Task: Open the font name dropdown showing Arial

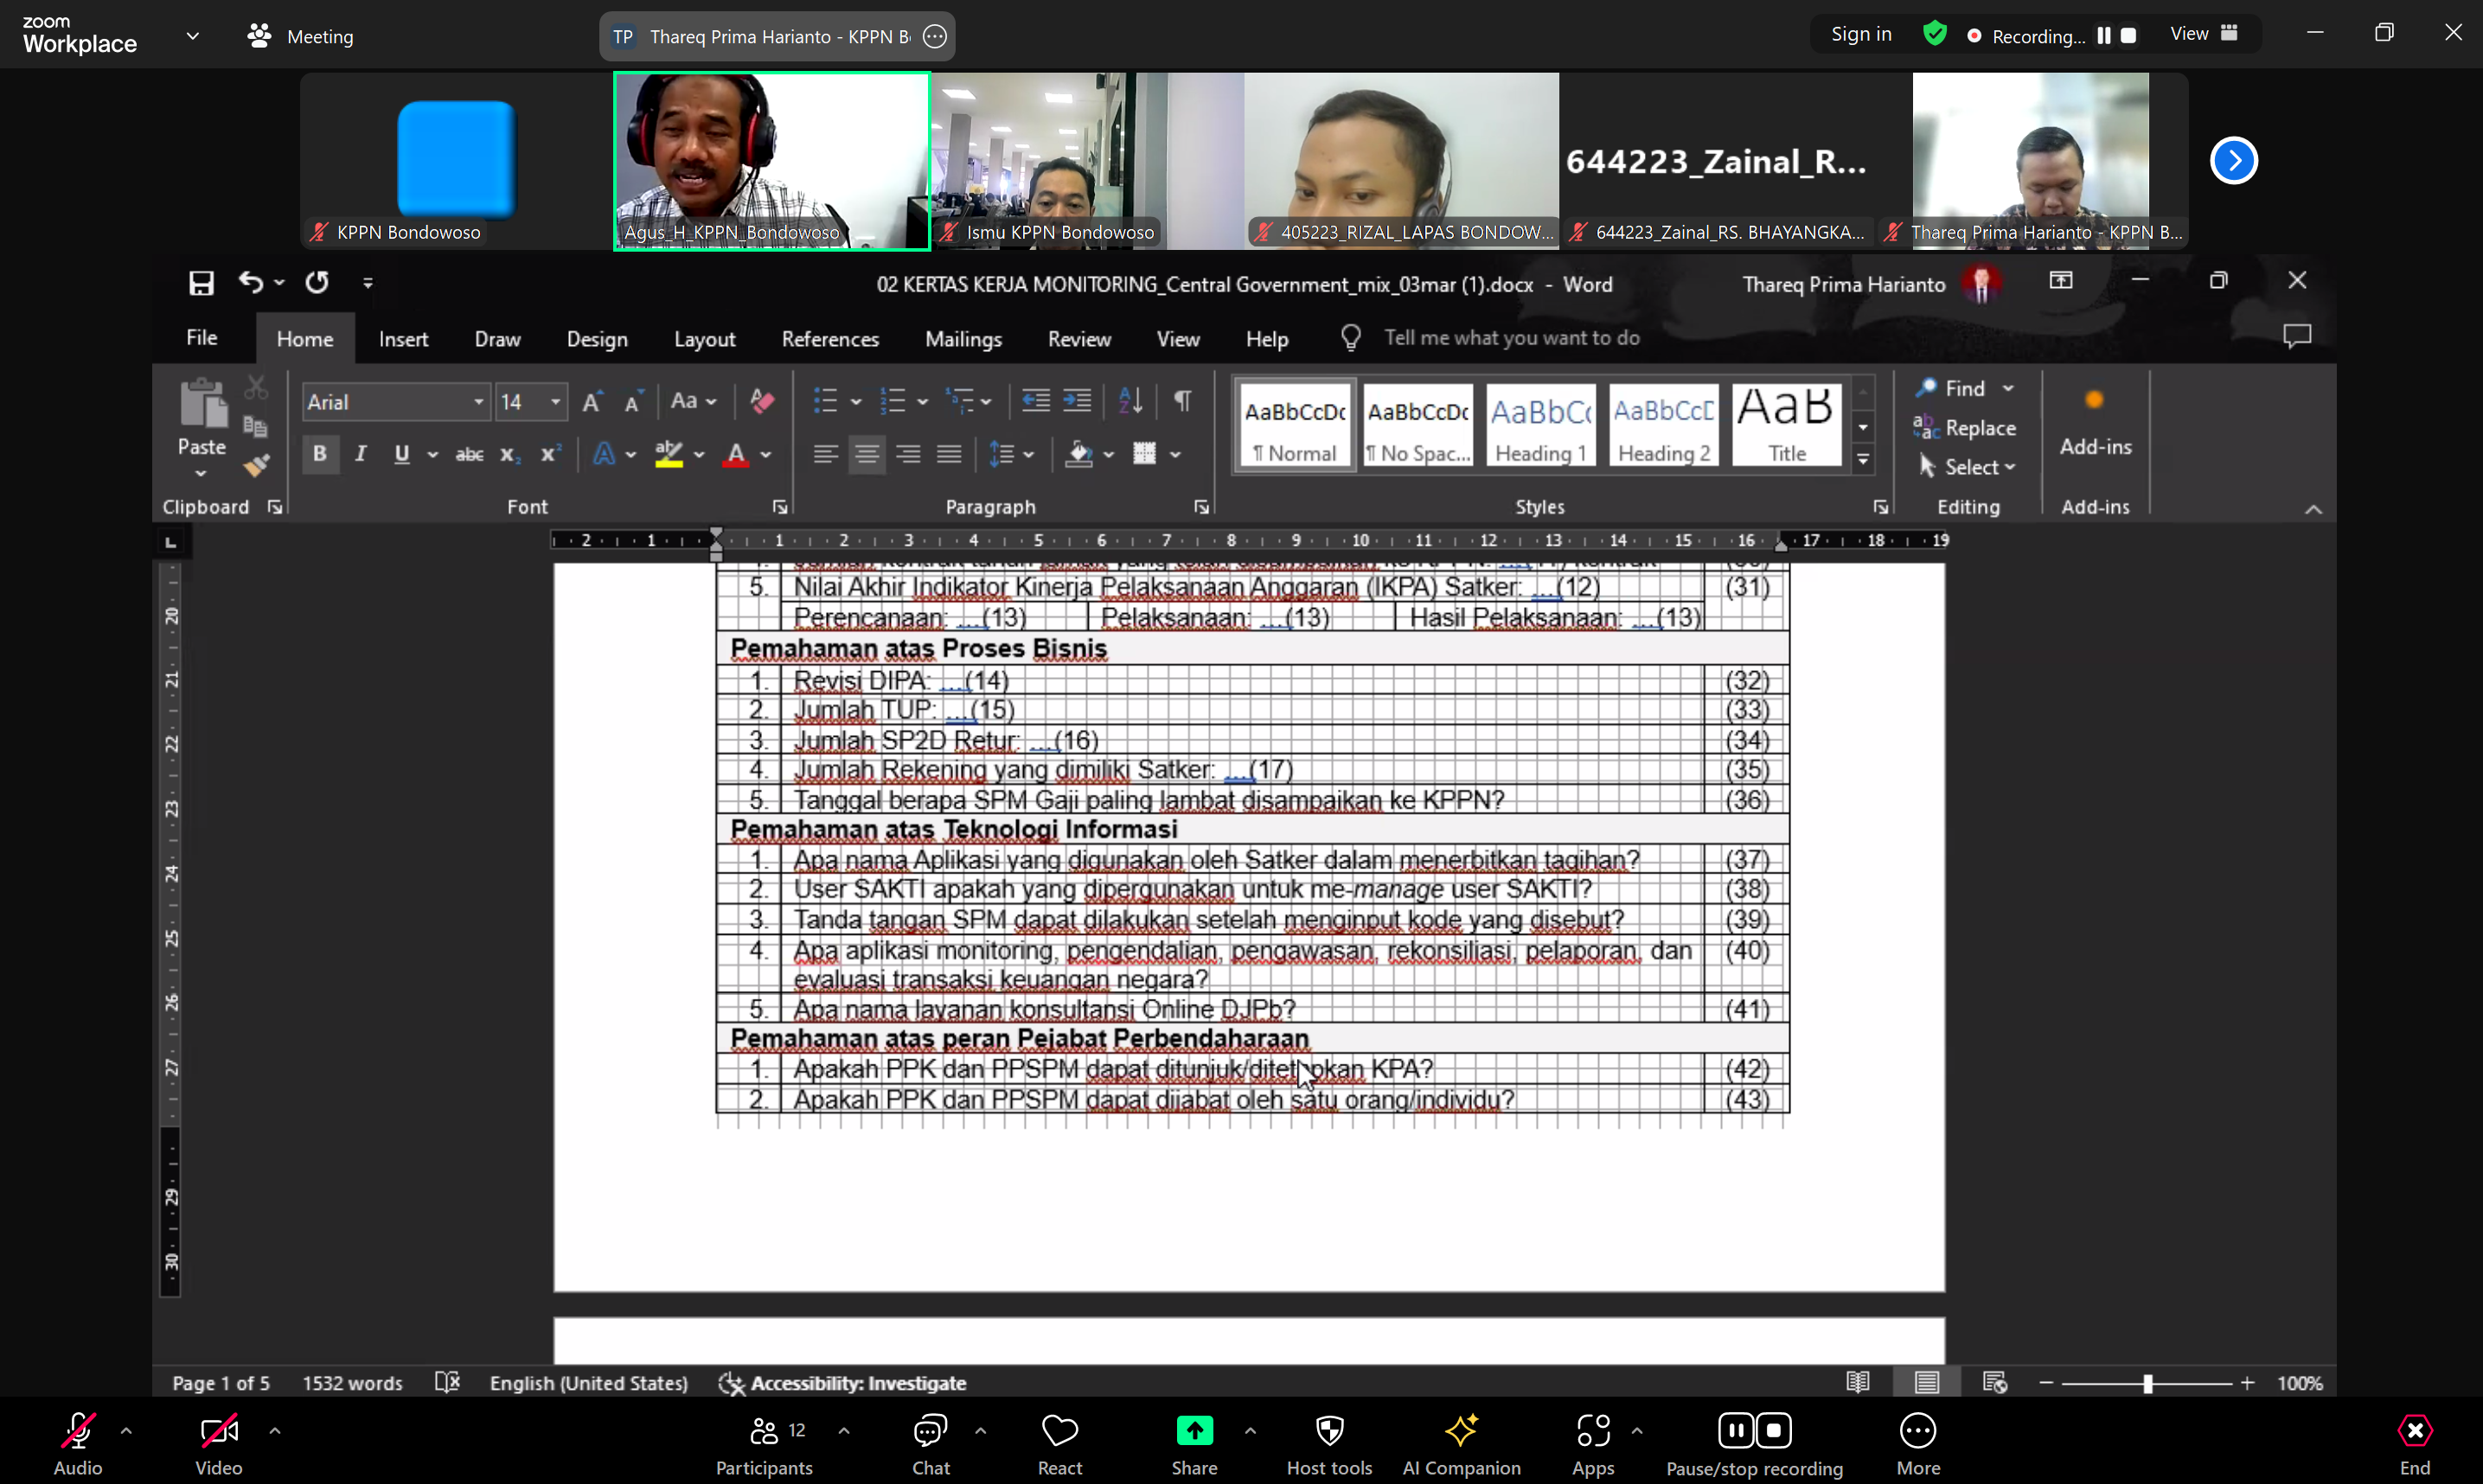Action: pos(479,402)
